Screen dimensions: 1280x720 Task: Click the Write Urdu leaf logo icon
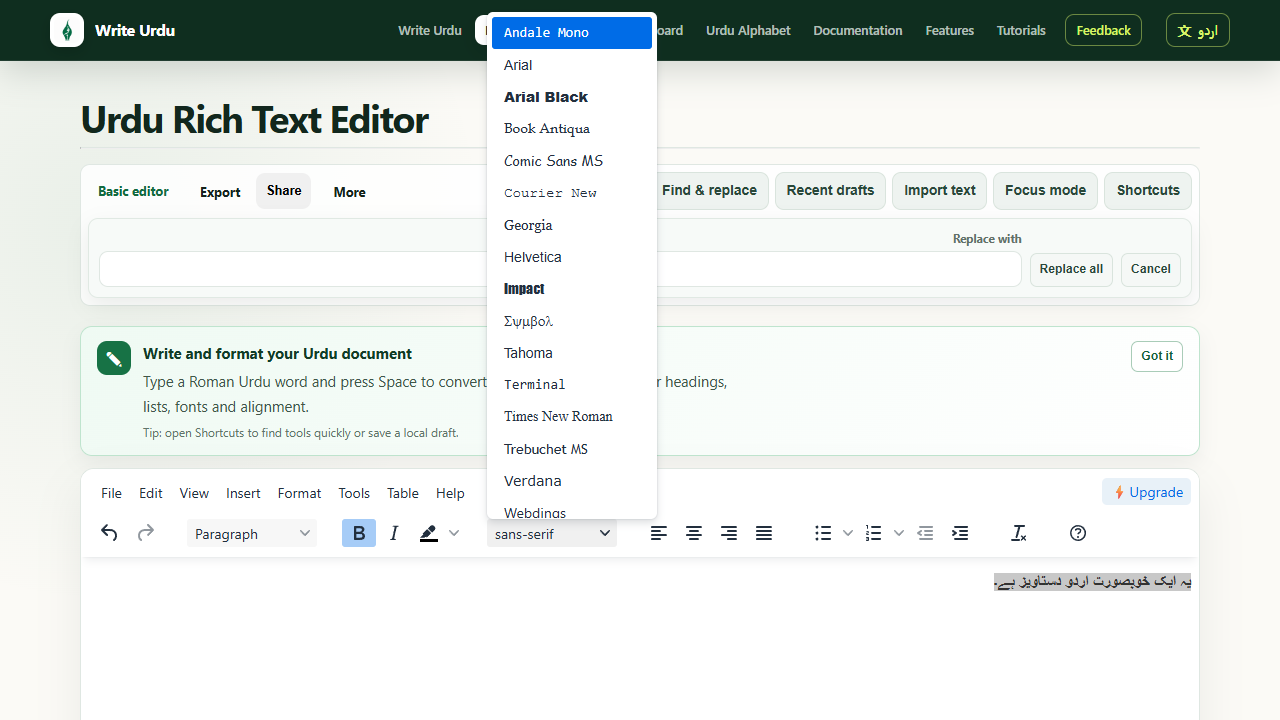(x=67, y=30)
